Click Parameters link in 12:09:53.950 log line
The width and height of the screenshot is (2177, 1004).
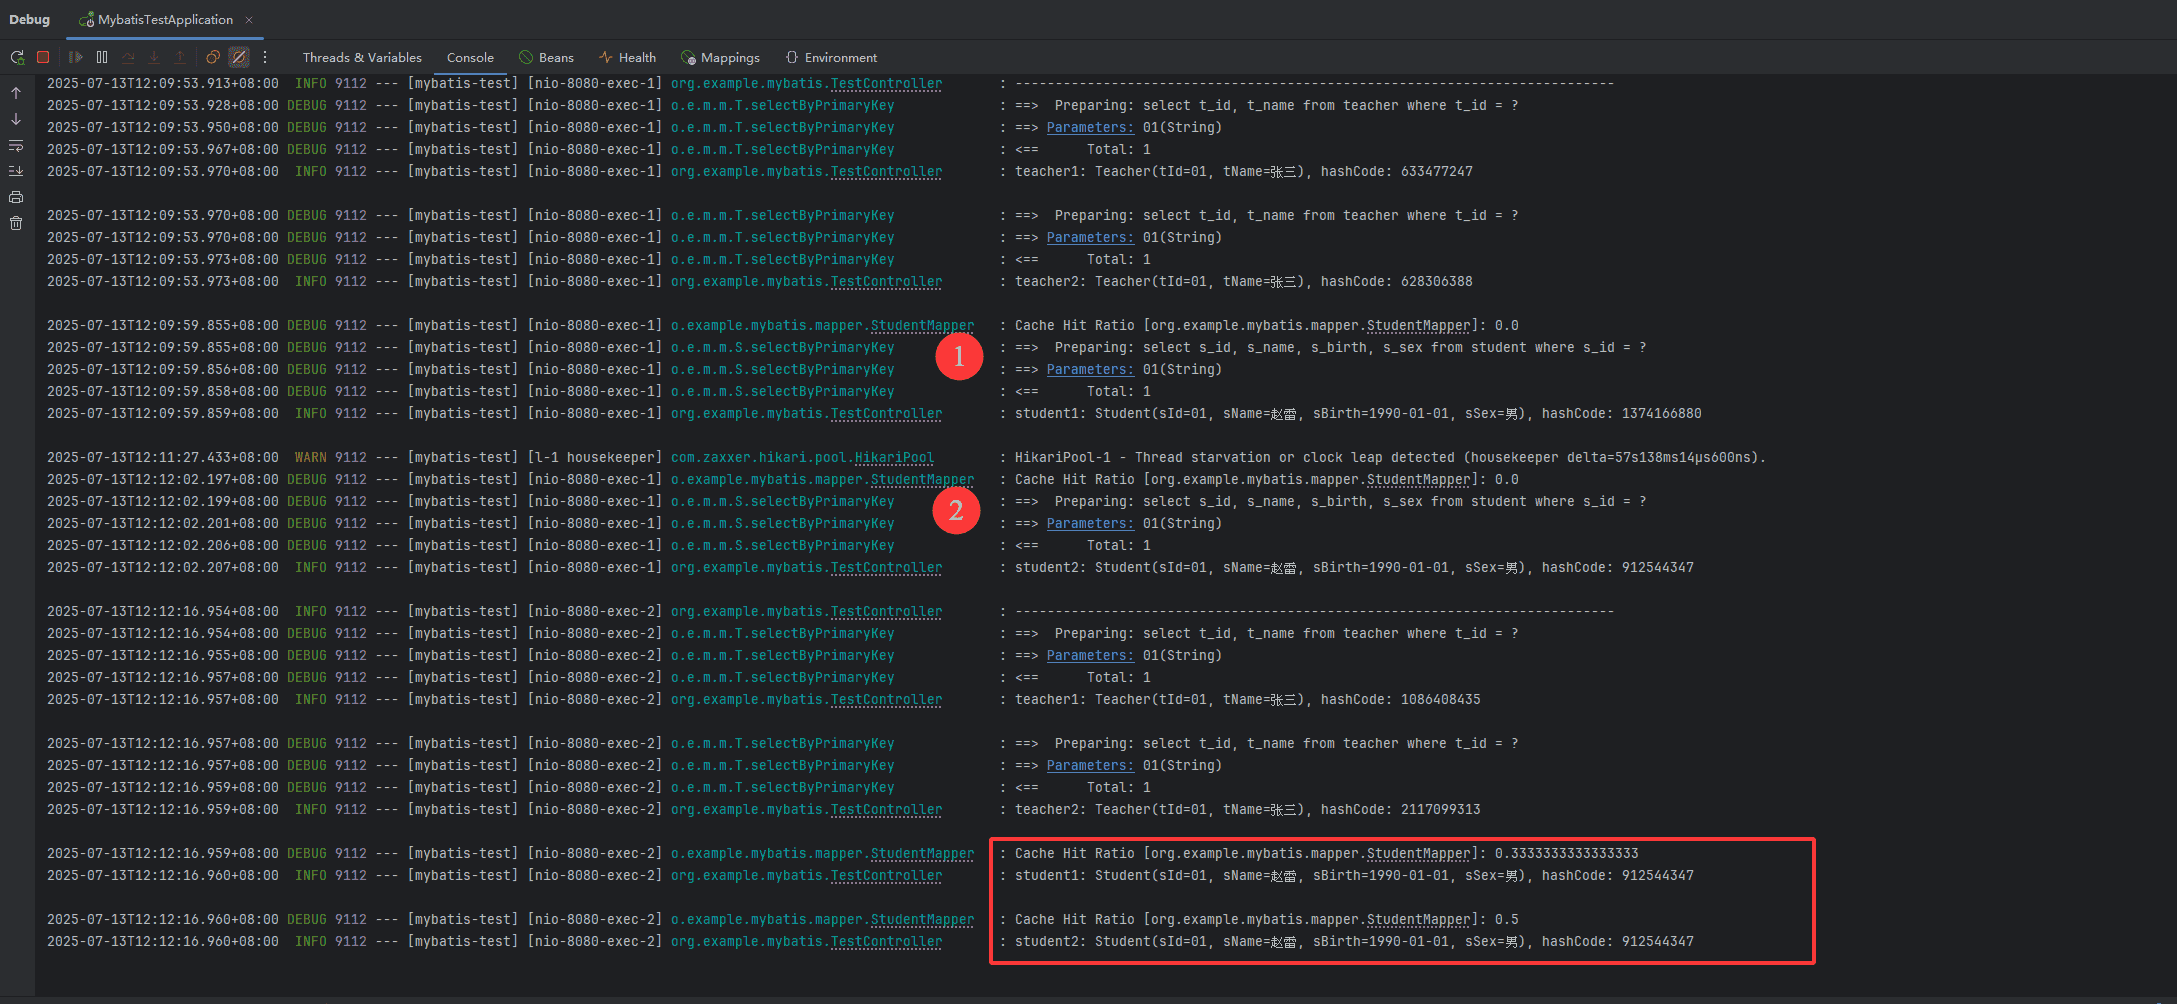[1090, 127]
